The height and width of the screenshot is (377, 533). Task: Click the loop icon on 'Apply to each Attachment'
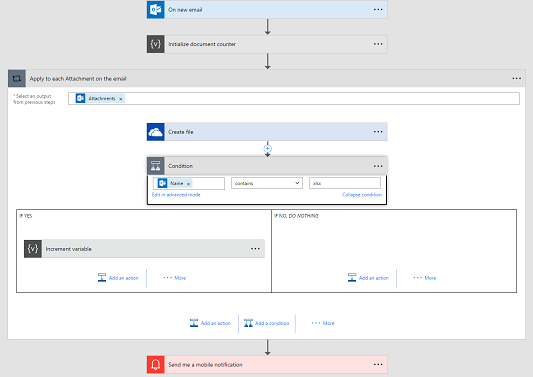click(x=17, y=79)
